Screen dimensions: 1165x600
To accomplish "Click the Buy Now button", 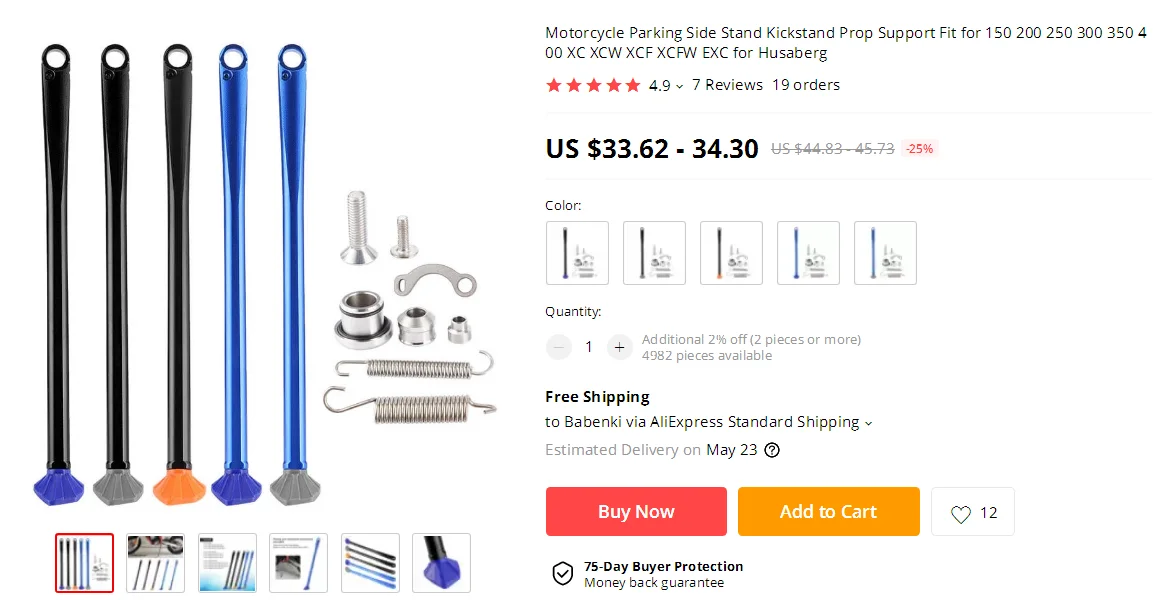I will click(x=636, y=512).
